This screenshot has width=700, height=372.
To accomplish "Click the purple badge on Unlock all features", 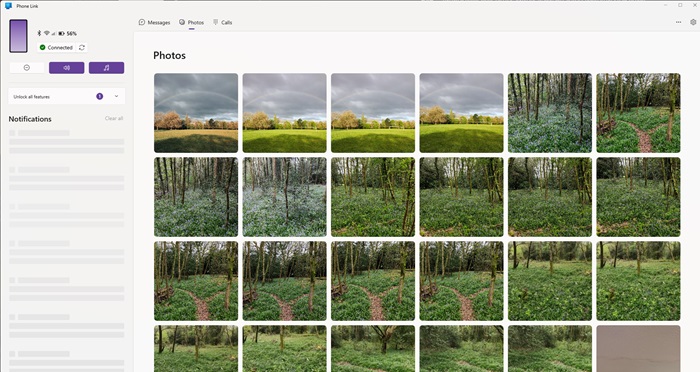I will [x=100, y=96].
